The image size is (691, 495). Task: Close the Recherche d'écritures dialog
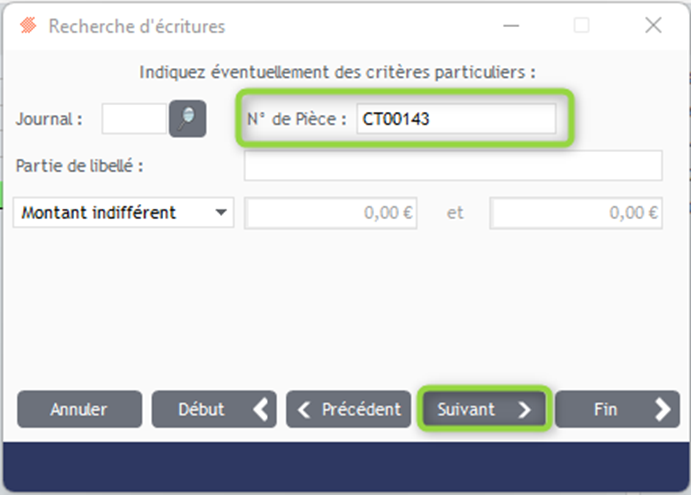pos(653,25)
